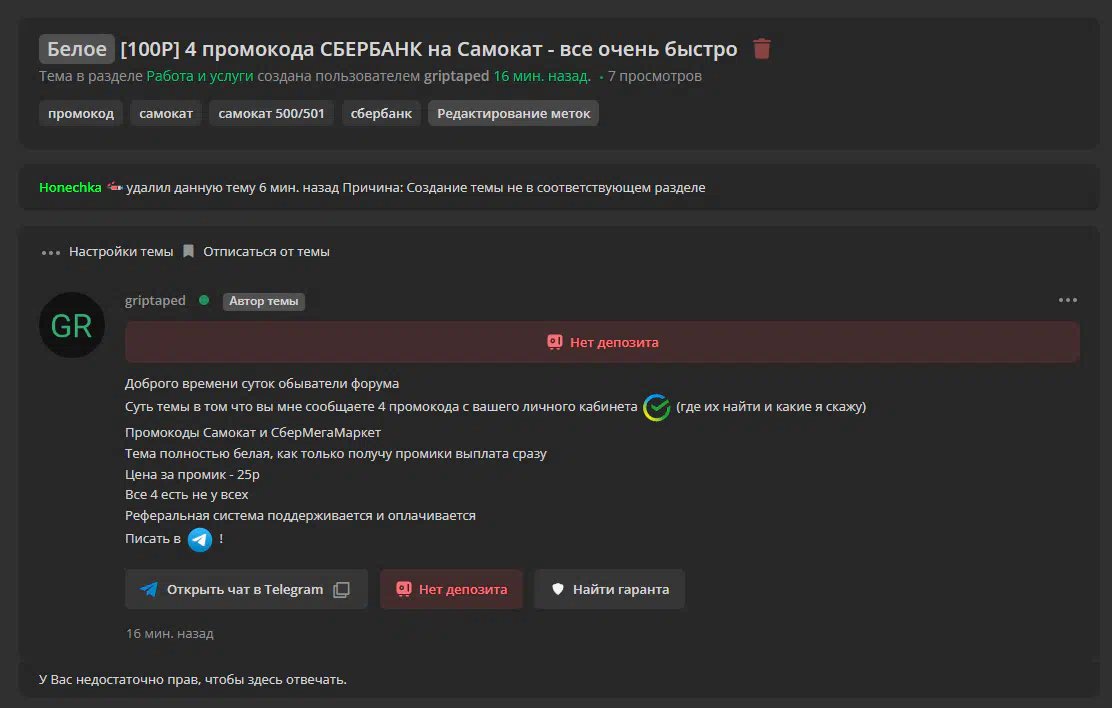This screenshot has width=1112, height=708.
Task: Open Настройки темы menu
Action: (x=121, y=252)
